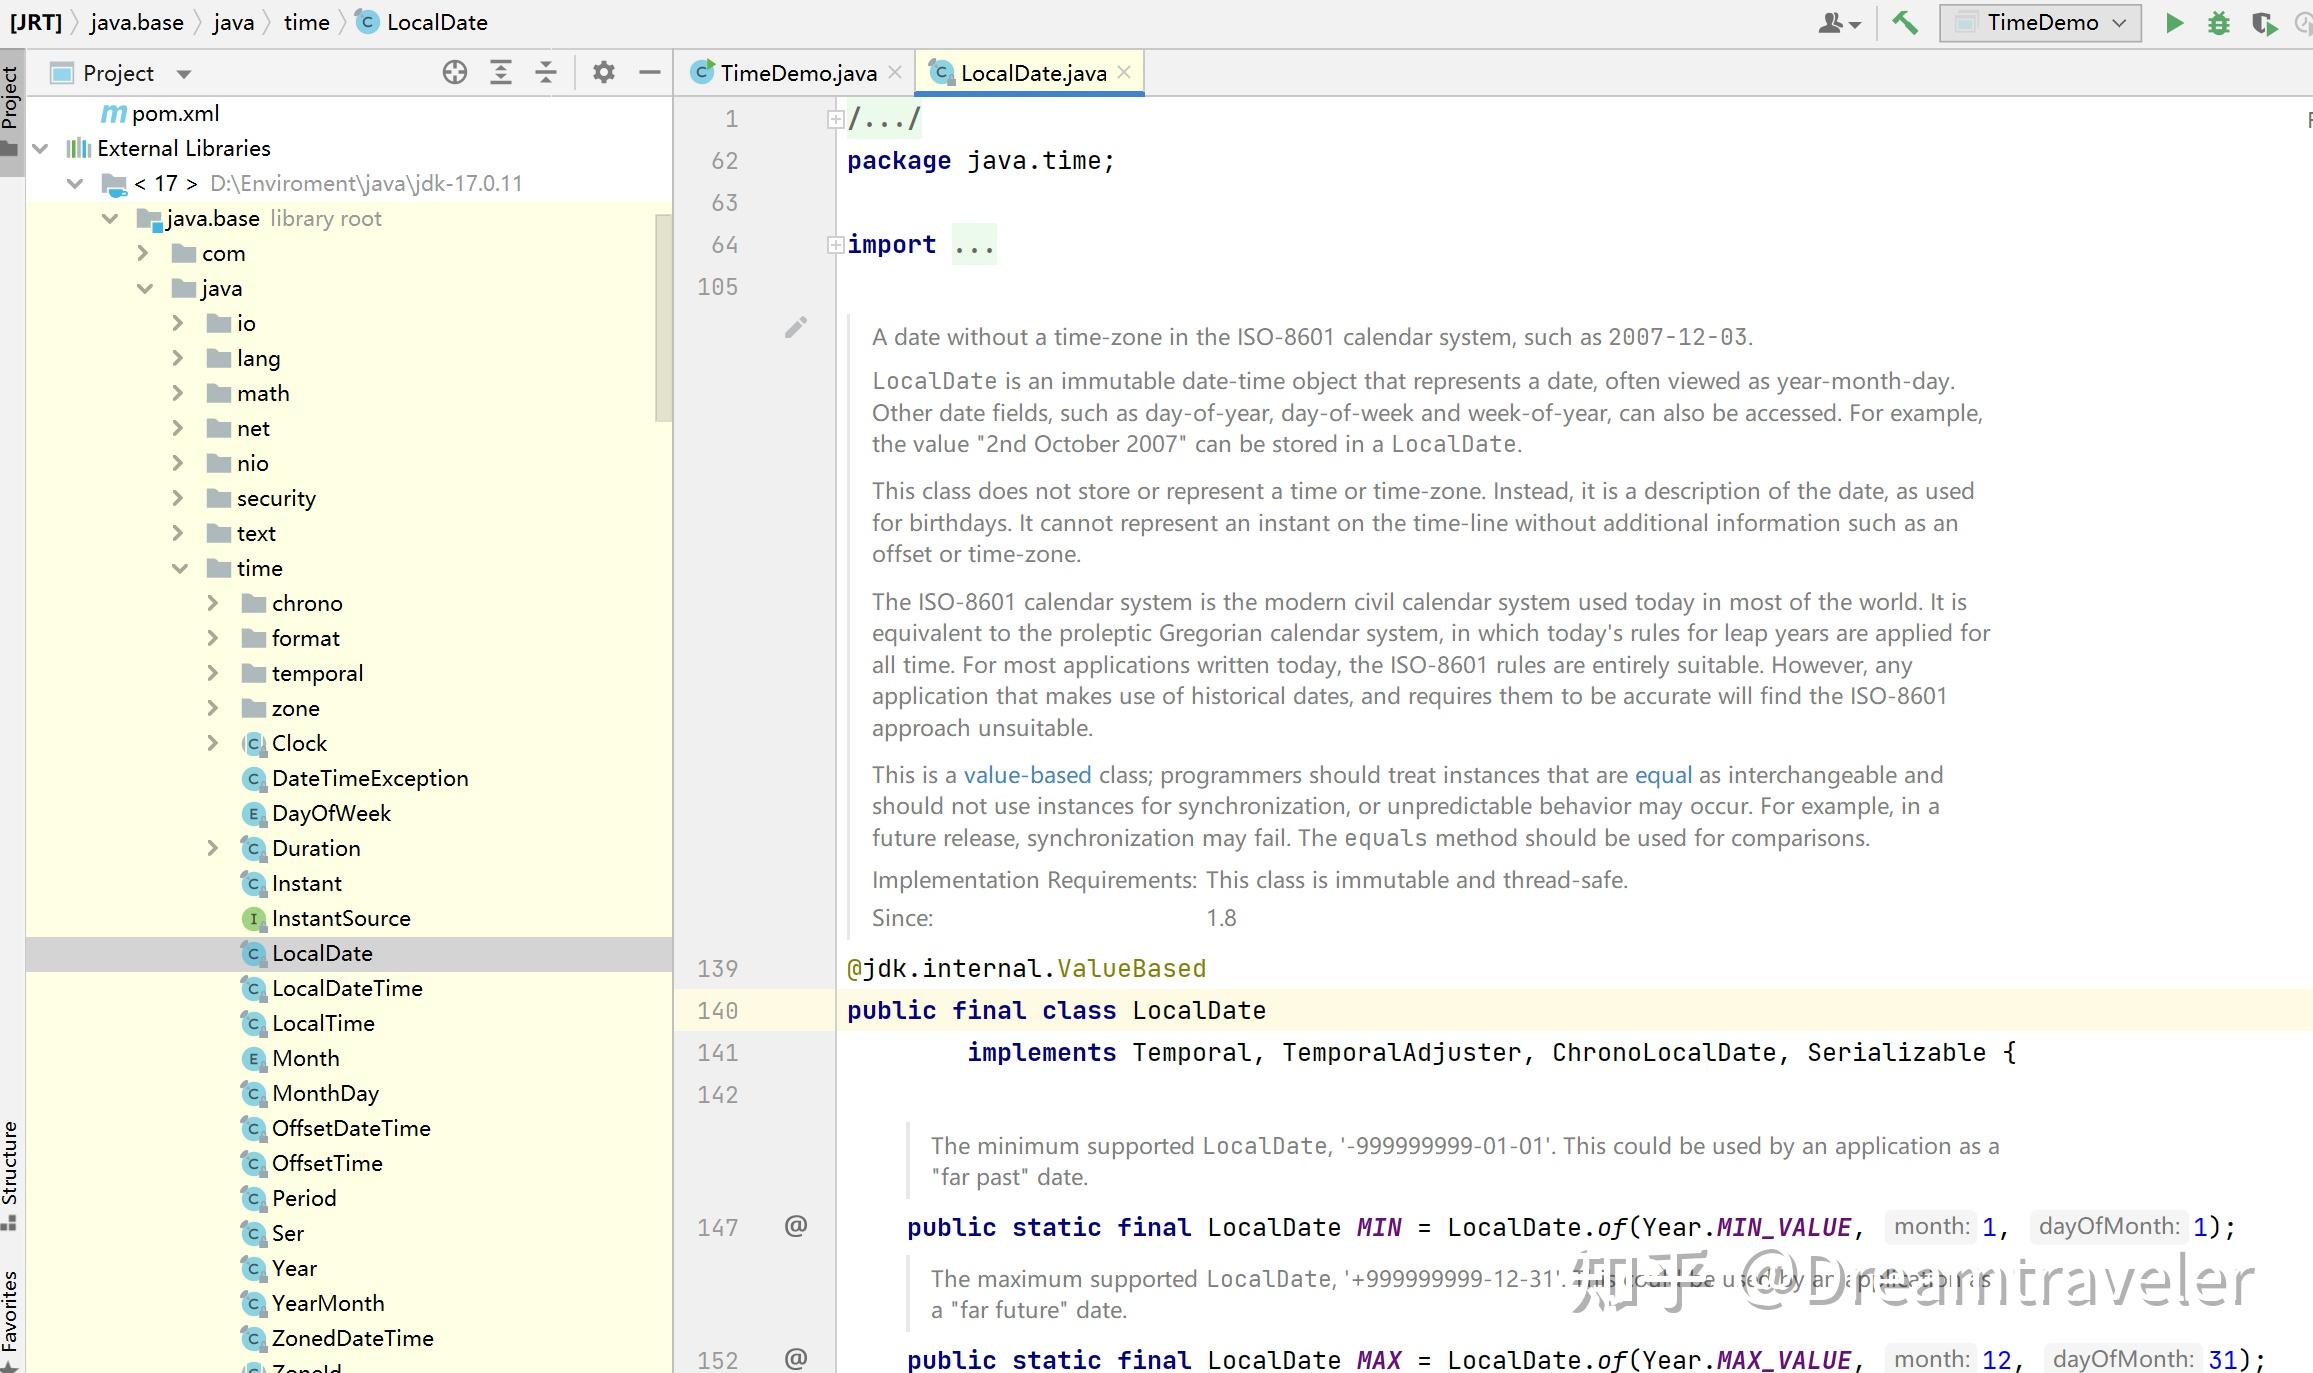Screen dimensions: 2313x1373
Task: Collapse the time package folder
Action: 179,568
